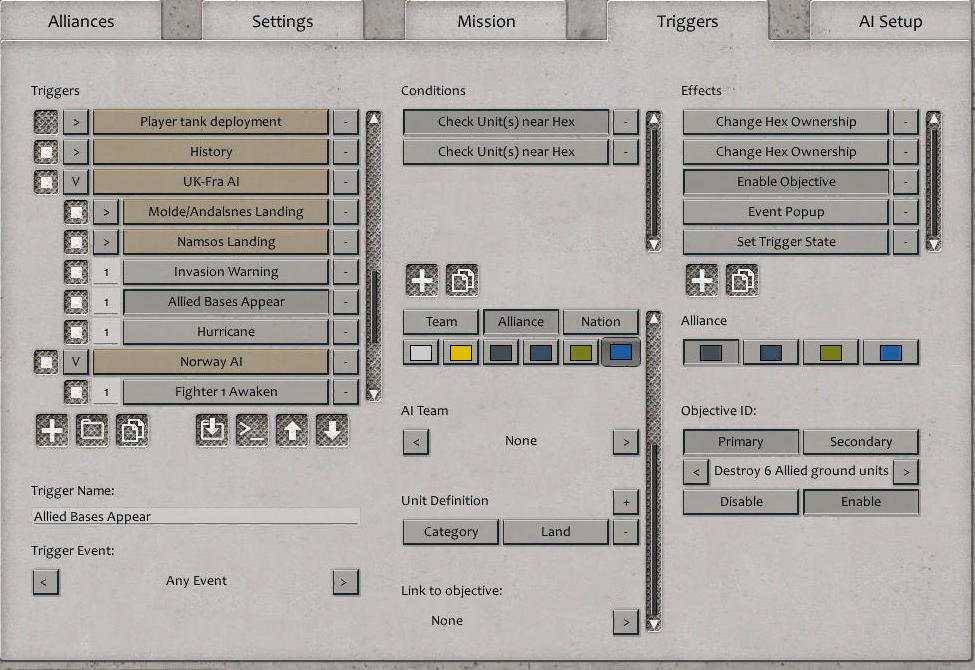Edit the Trigger Name text field

point(196,516)
